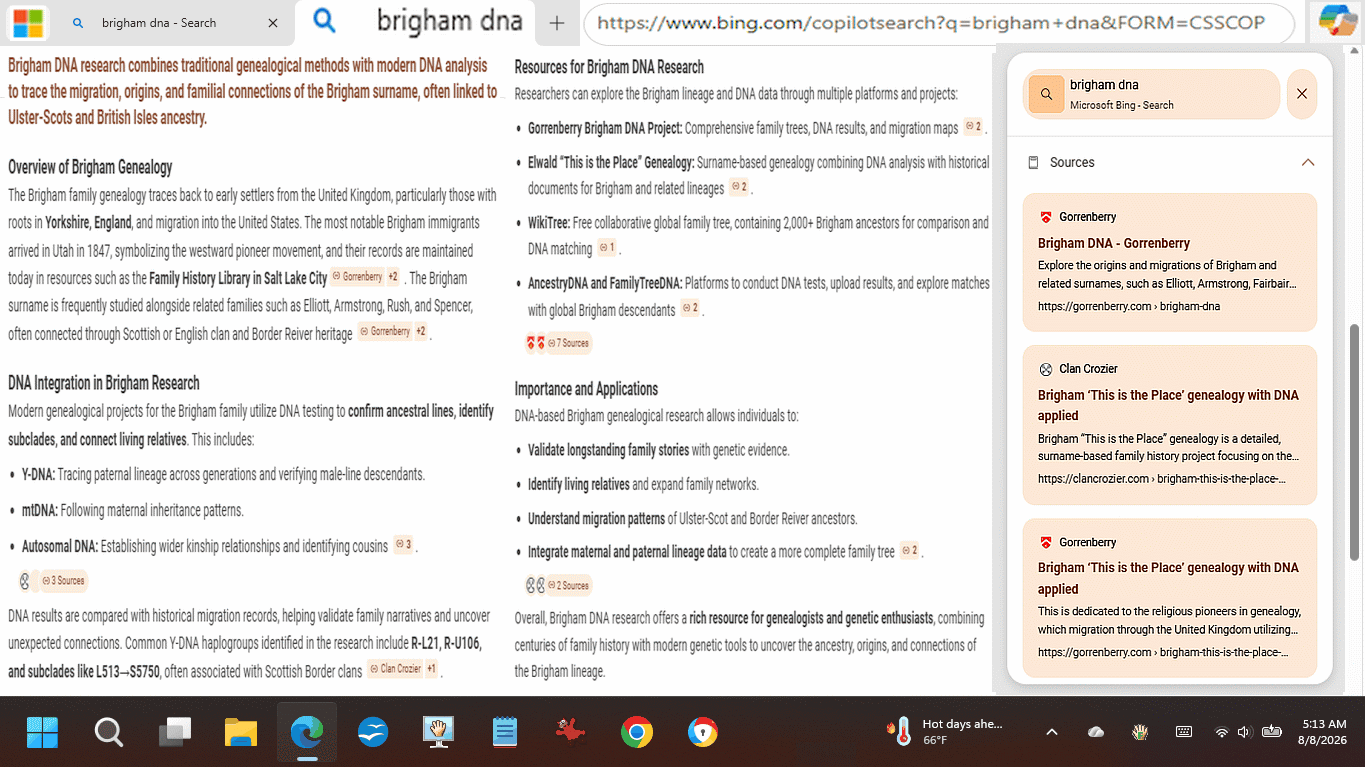Click the Microsoft Edge taskbar icon
Screen dimensions: 1365x767
[307, 733]
